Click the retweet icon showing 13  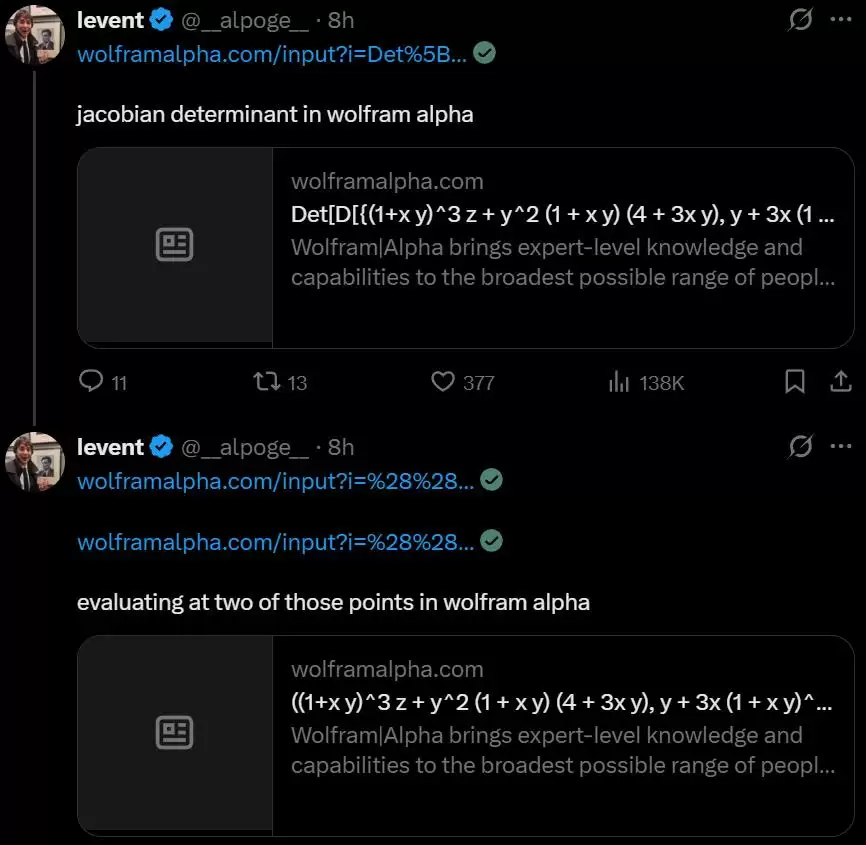[267, 382]
